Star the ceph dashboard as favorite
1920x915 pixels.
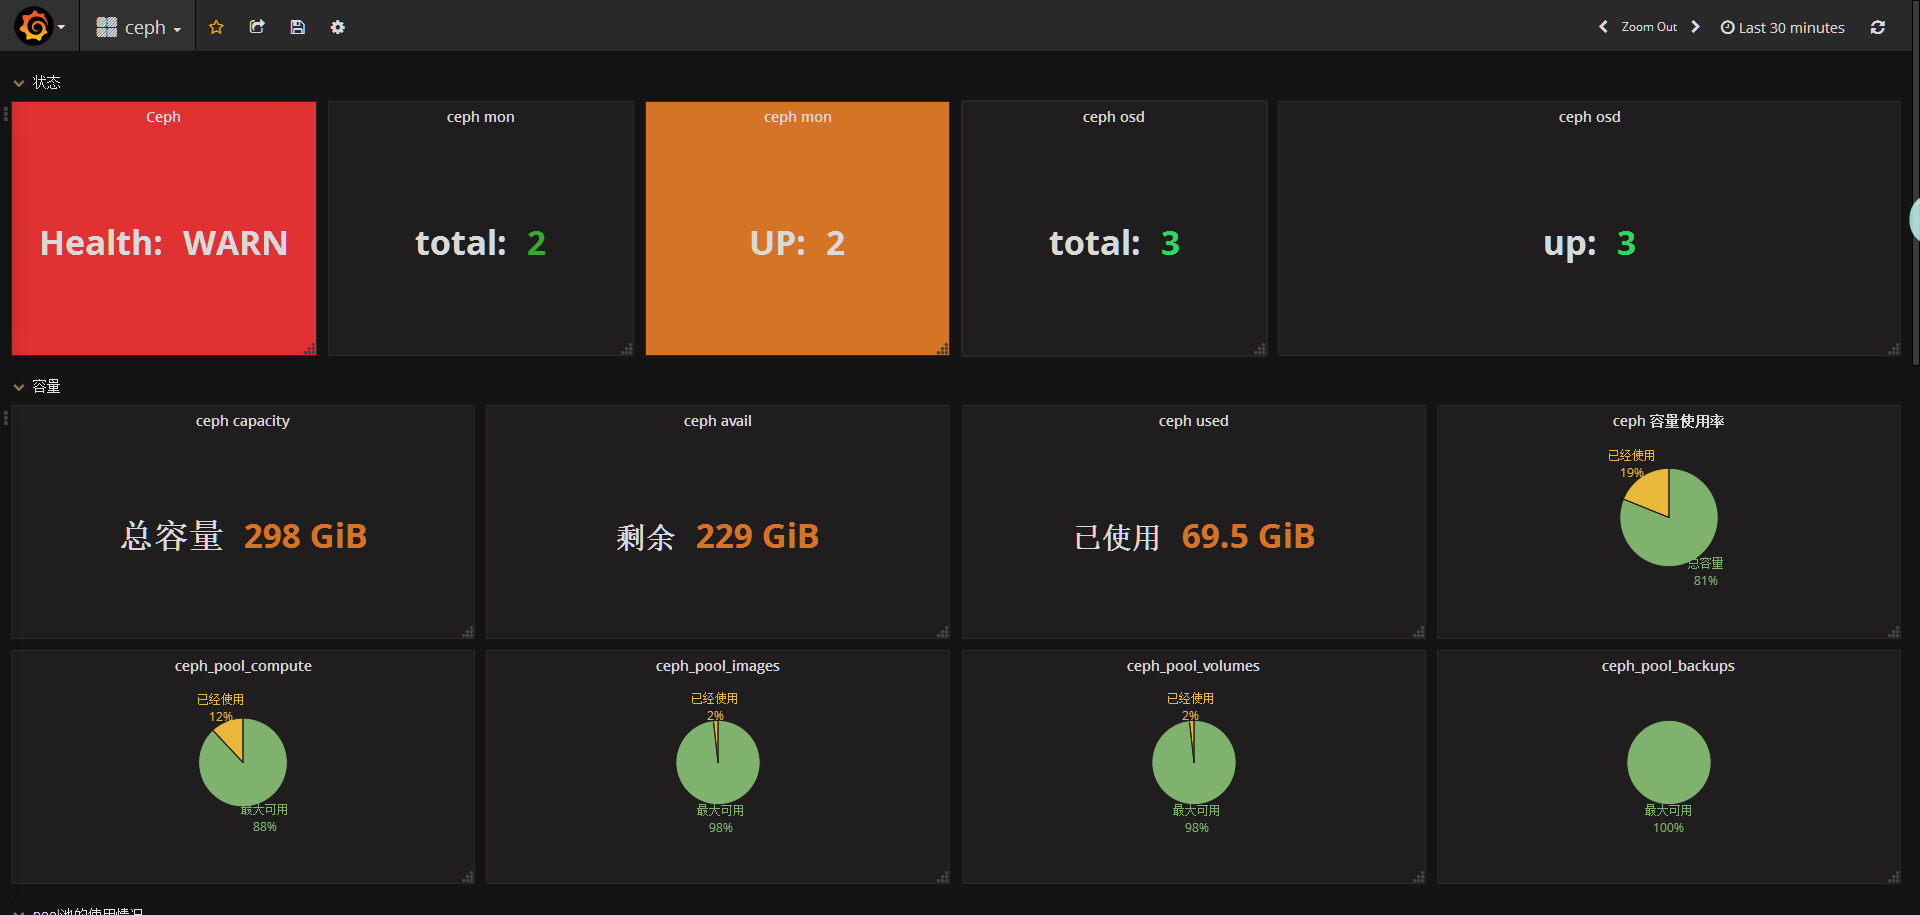pyautogui.click(x=216, y=27)
